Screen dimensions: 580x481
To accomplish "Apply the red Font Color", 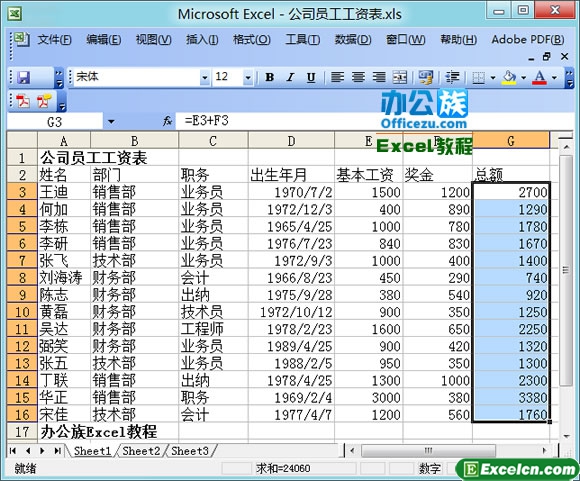I will click(x=540, y=77).
